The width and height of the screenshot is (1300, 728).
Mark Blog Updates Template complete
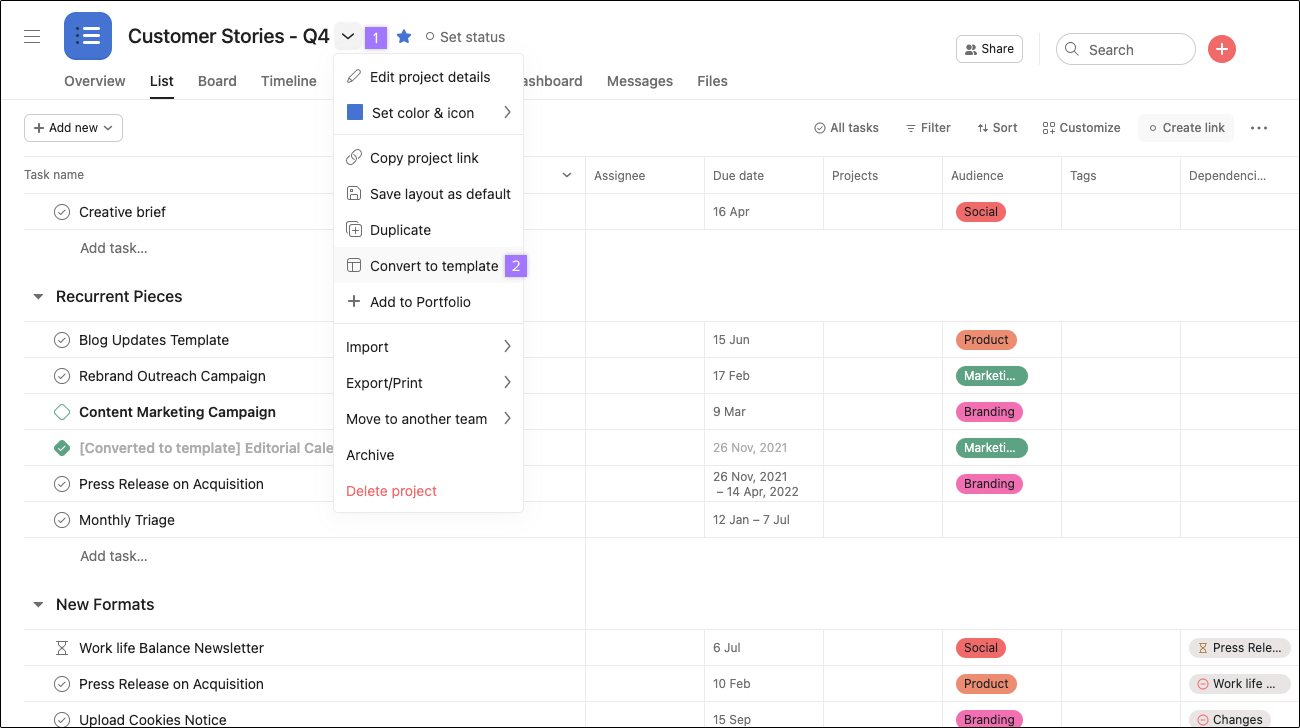[x=62, y=340]
